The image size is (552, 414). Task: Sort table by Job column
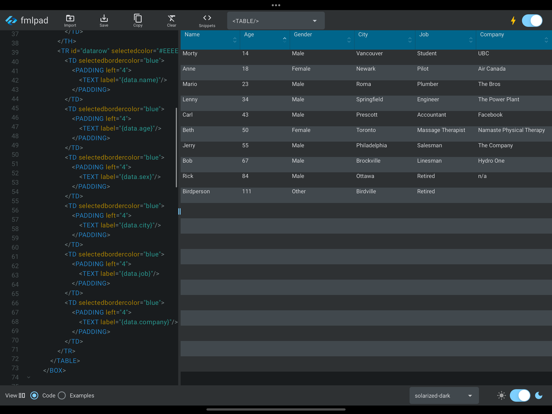[x=471, y=40]
